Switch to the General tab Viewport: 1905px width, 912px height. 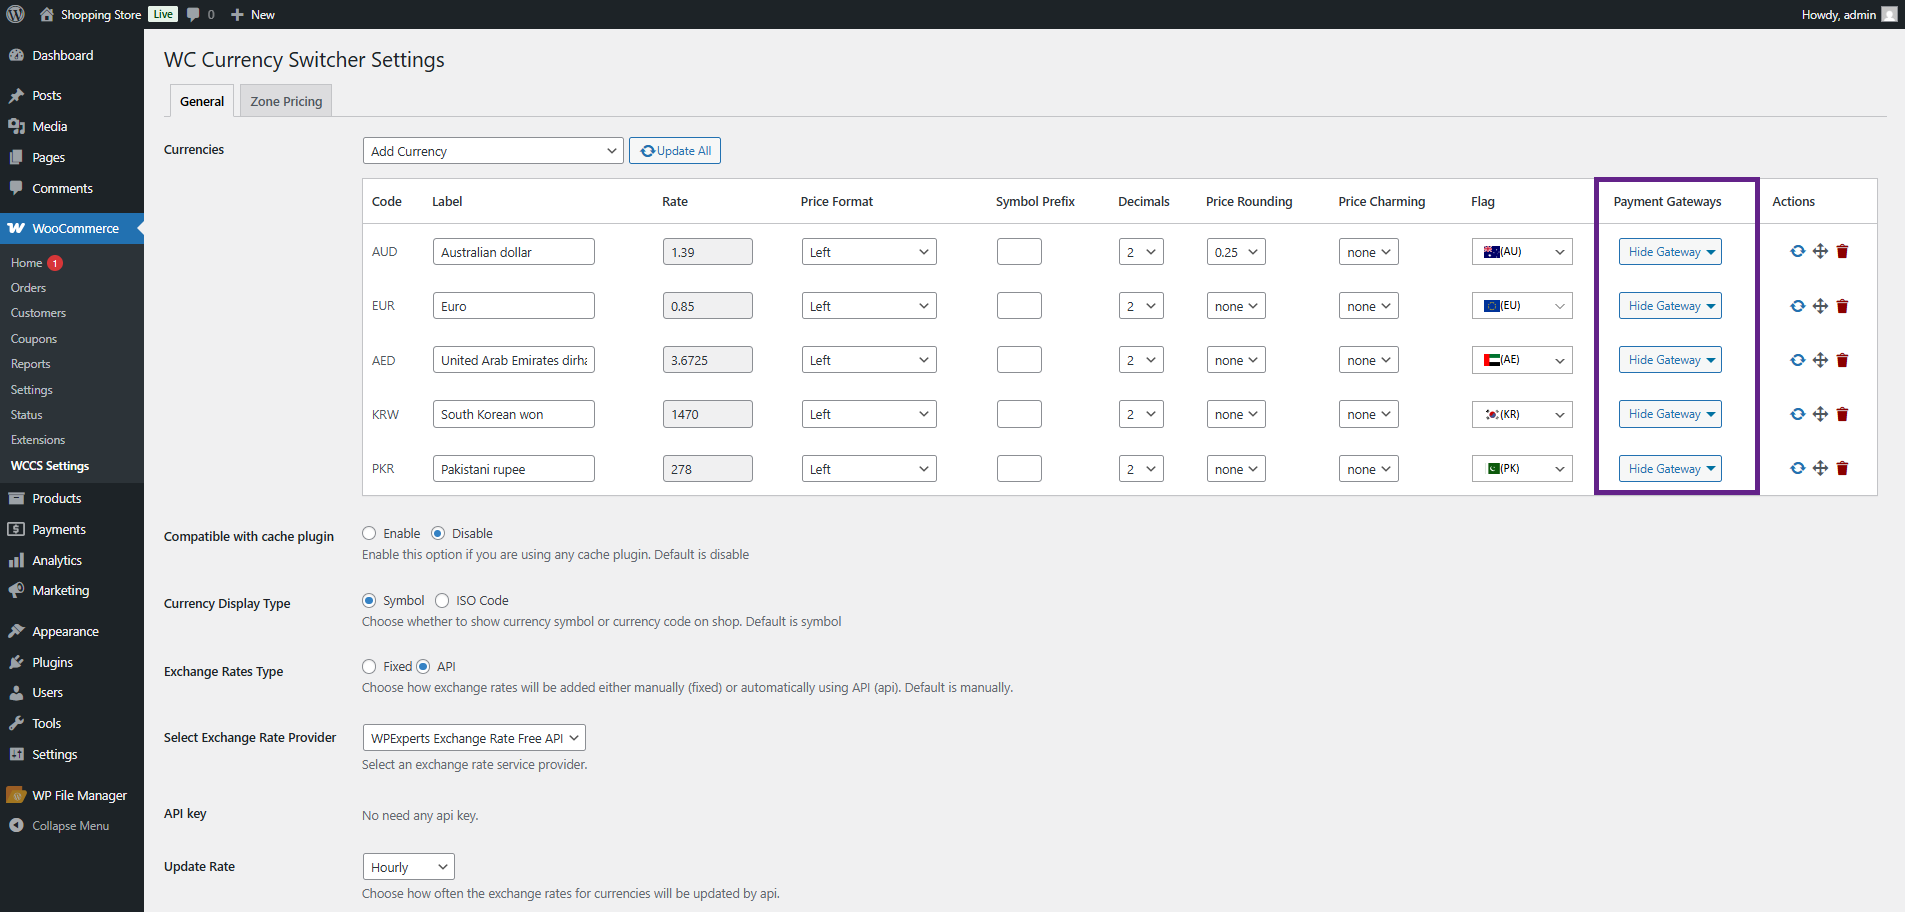coord(202,101)
